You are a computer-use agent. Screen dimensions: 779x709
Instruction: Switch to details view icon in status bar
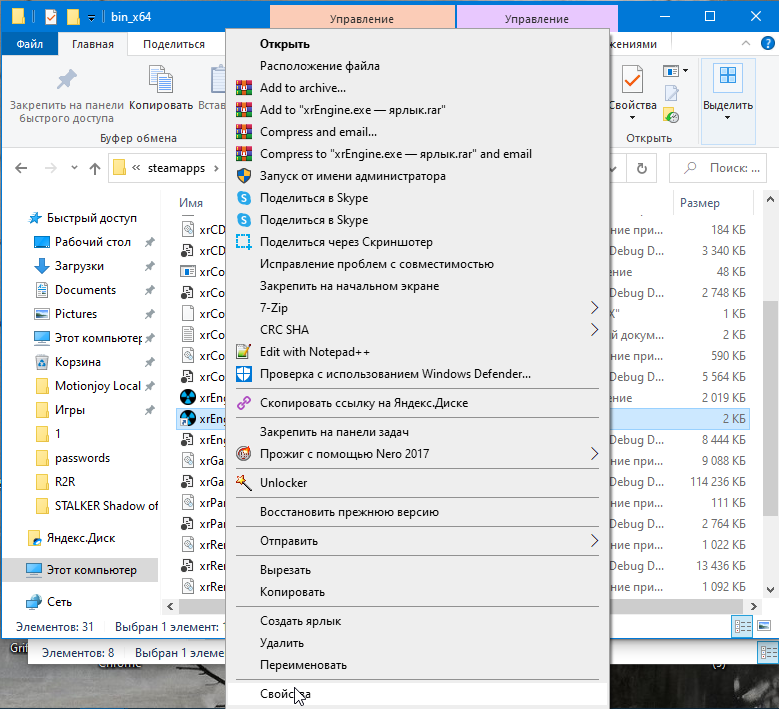[x=743, y=626]
